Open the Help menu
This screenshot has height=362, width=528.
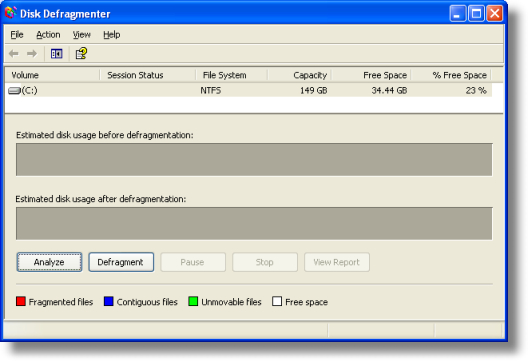pos(112,35)
